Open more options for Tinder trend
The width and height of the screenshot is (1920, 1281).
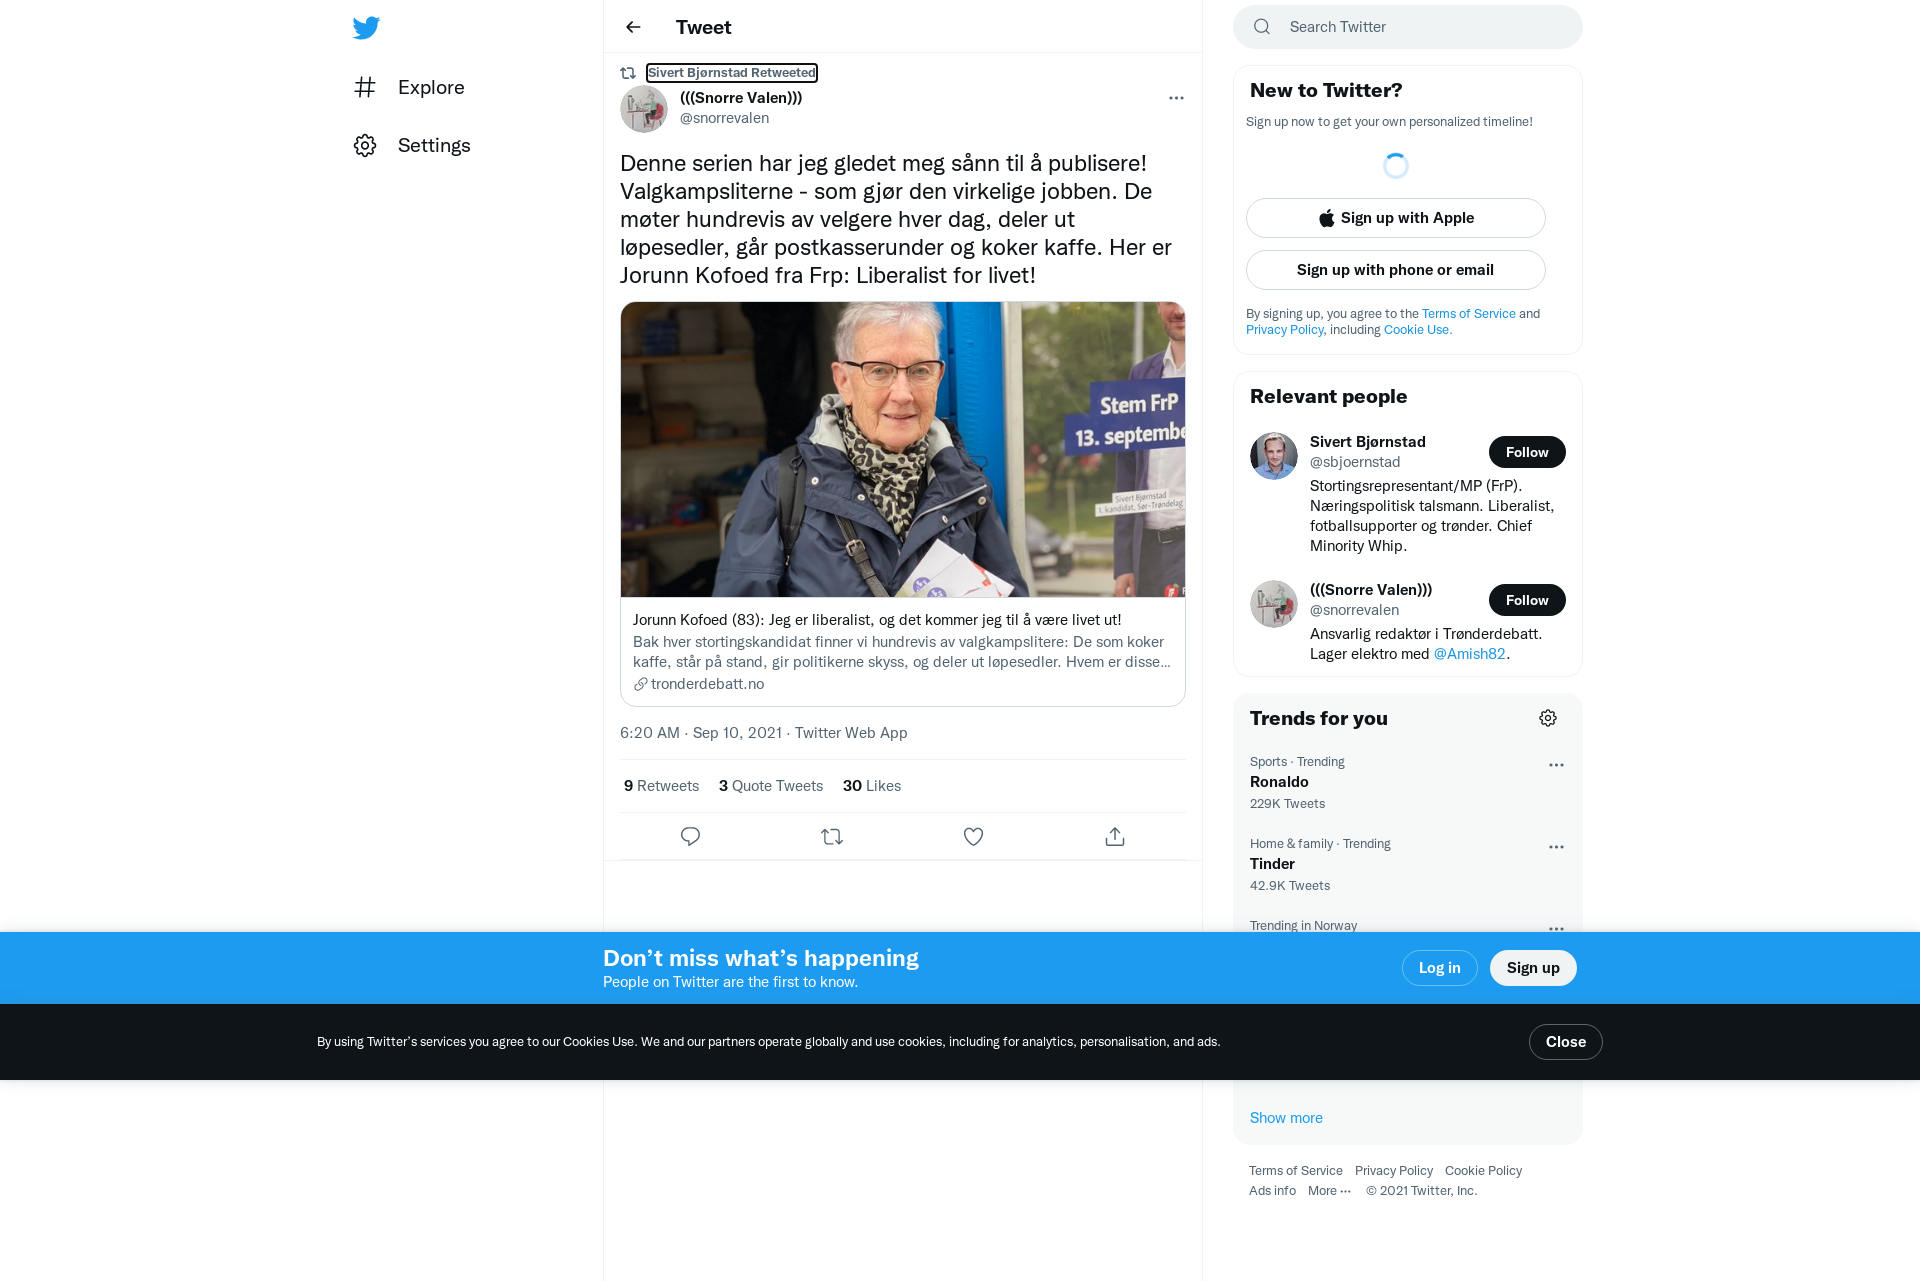pyautogui.click(x=1556, y=847)
